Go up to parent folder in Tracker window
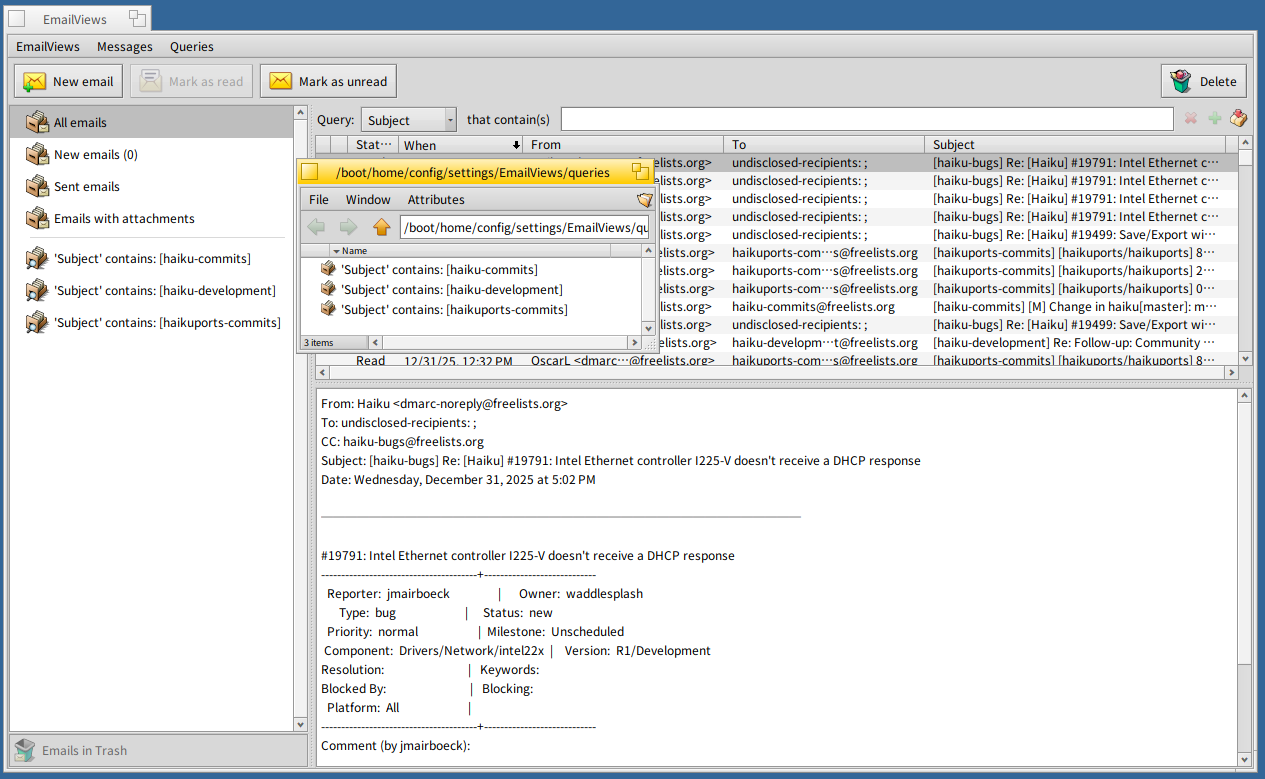 [x=381, y=227]
